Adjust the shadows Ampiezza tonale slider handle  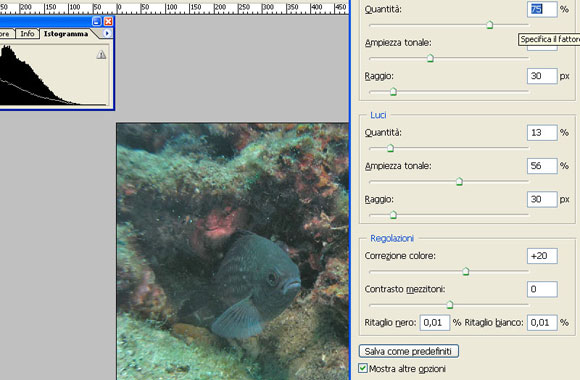click(430, 58)
